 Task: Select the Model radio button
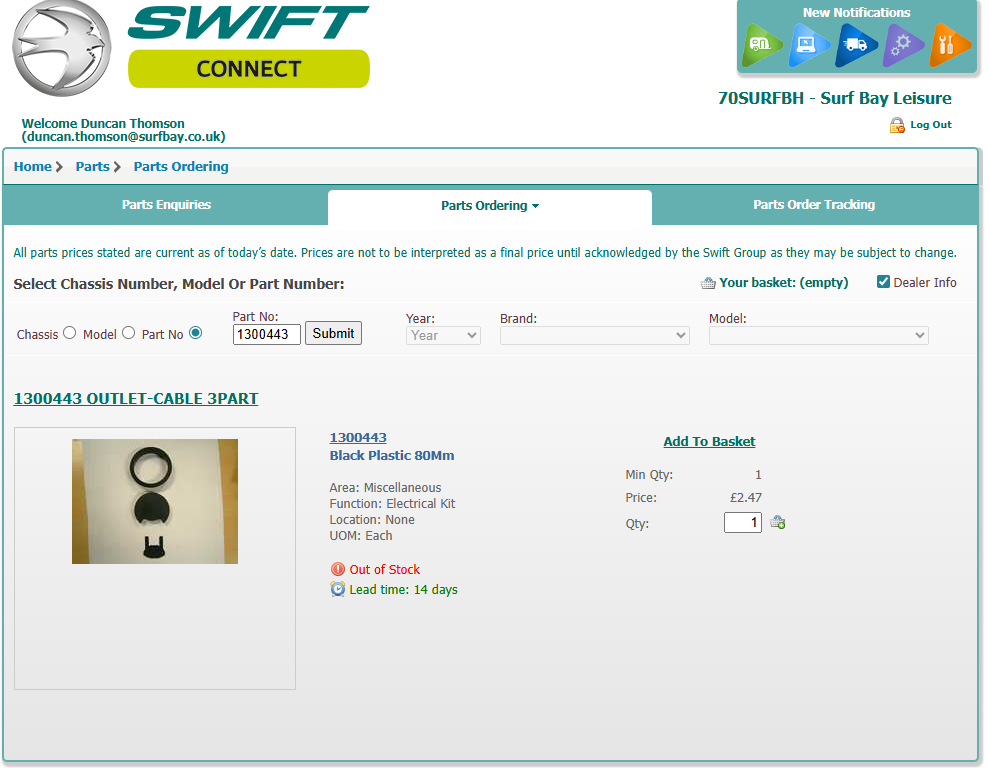(x=129, y=333)
